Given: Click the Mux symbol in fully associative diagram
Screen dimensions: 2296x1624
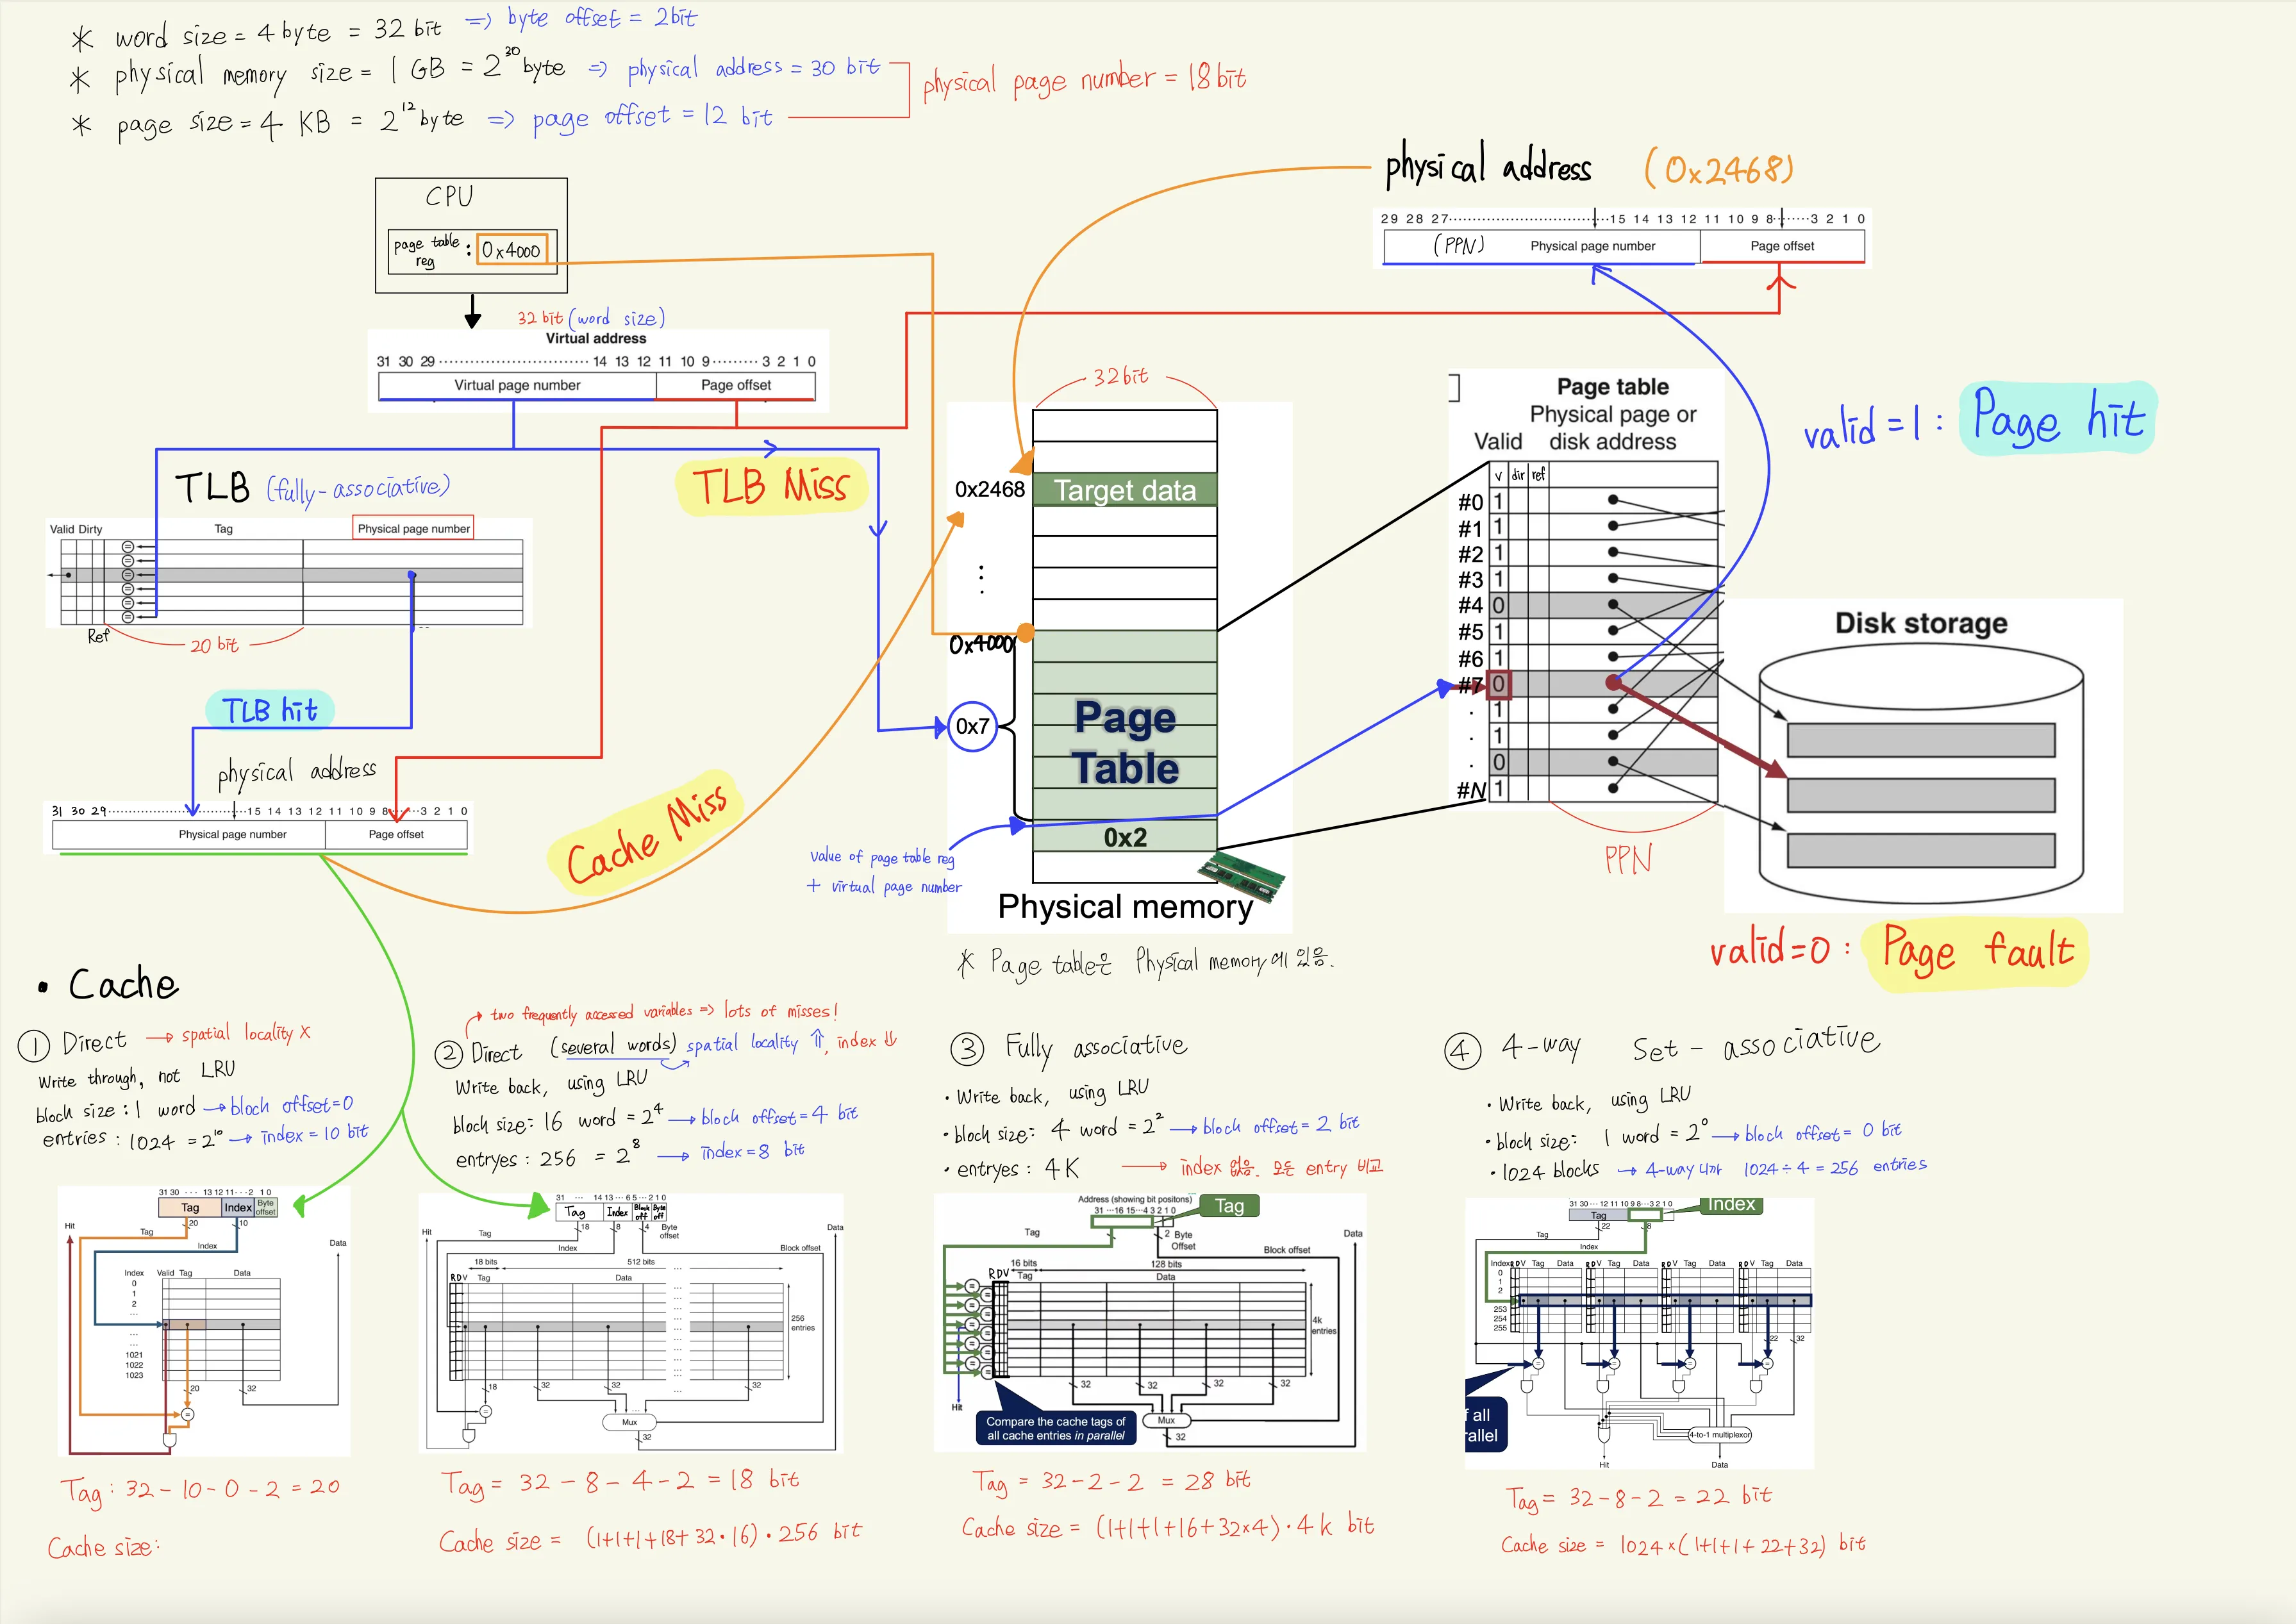Looking at the screenshot, I should (x=1166, y=1420).
